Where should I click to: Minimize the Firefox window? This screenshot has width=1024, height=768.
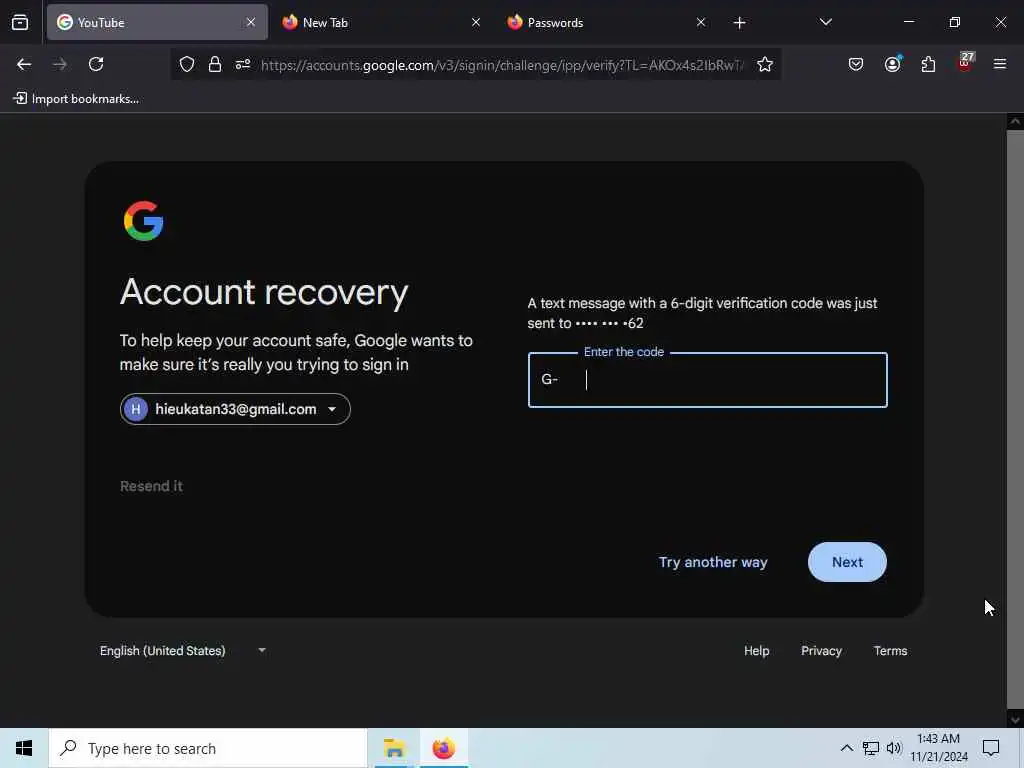click(x=908, y=22)
